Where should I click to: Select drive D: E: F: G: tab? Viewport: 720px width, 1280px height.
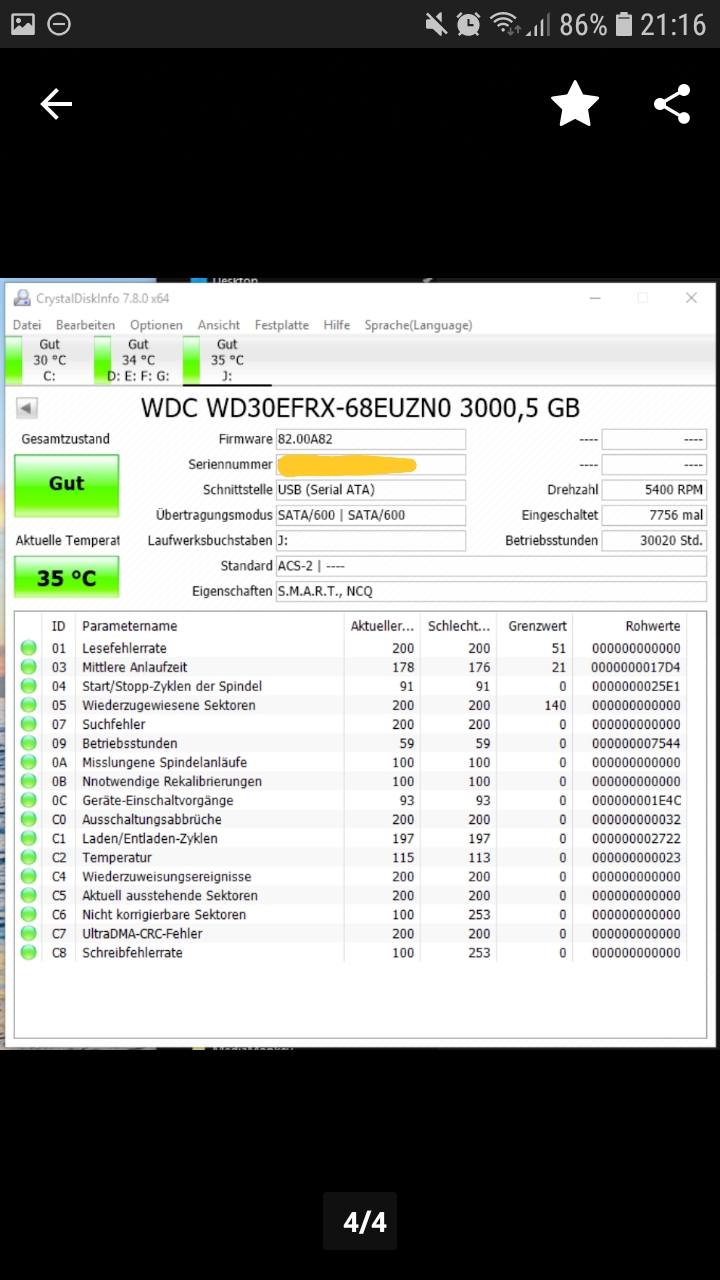coord(138,360)
